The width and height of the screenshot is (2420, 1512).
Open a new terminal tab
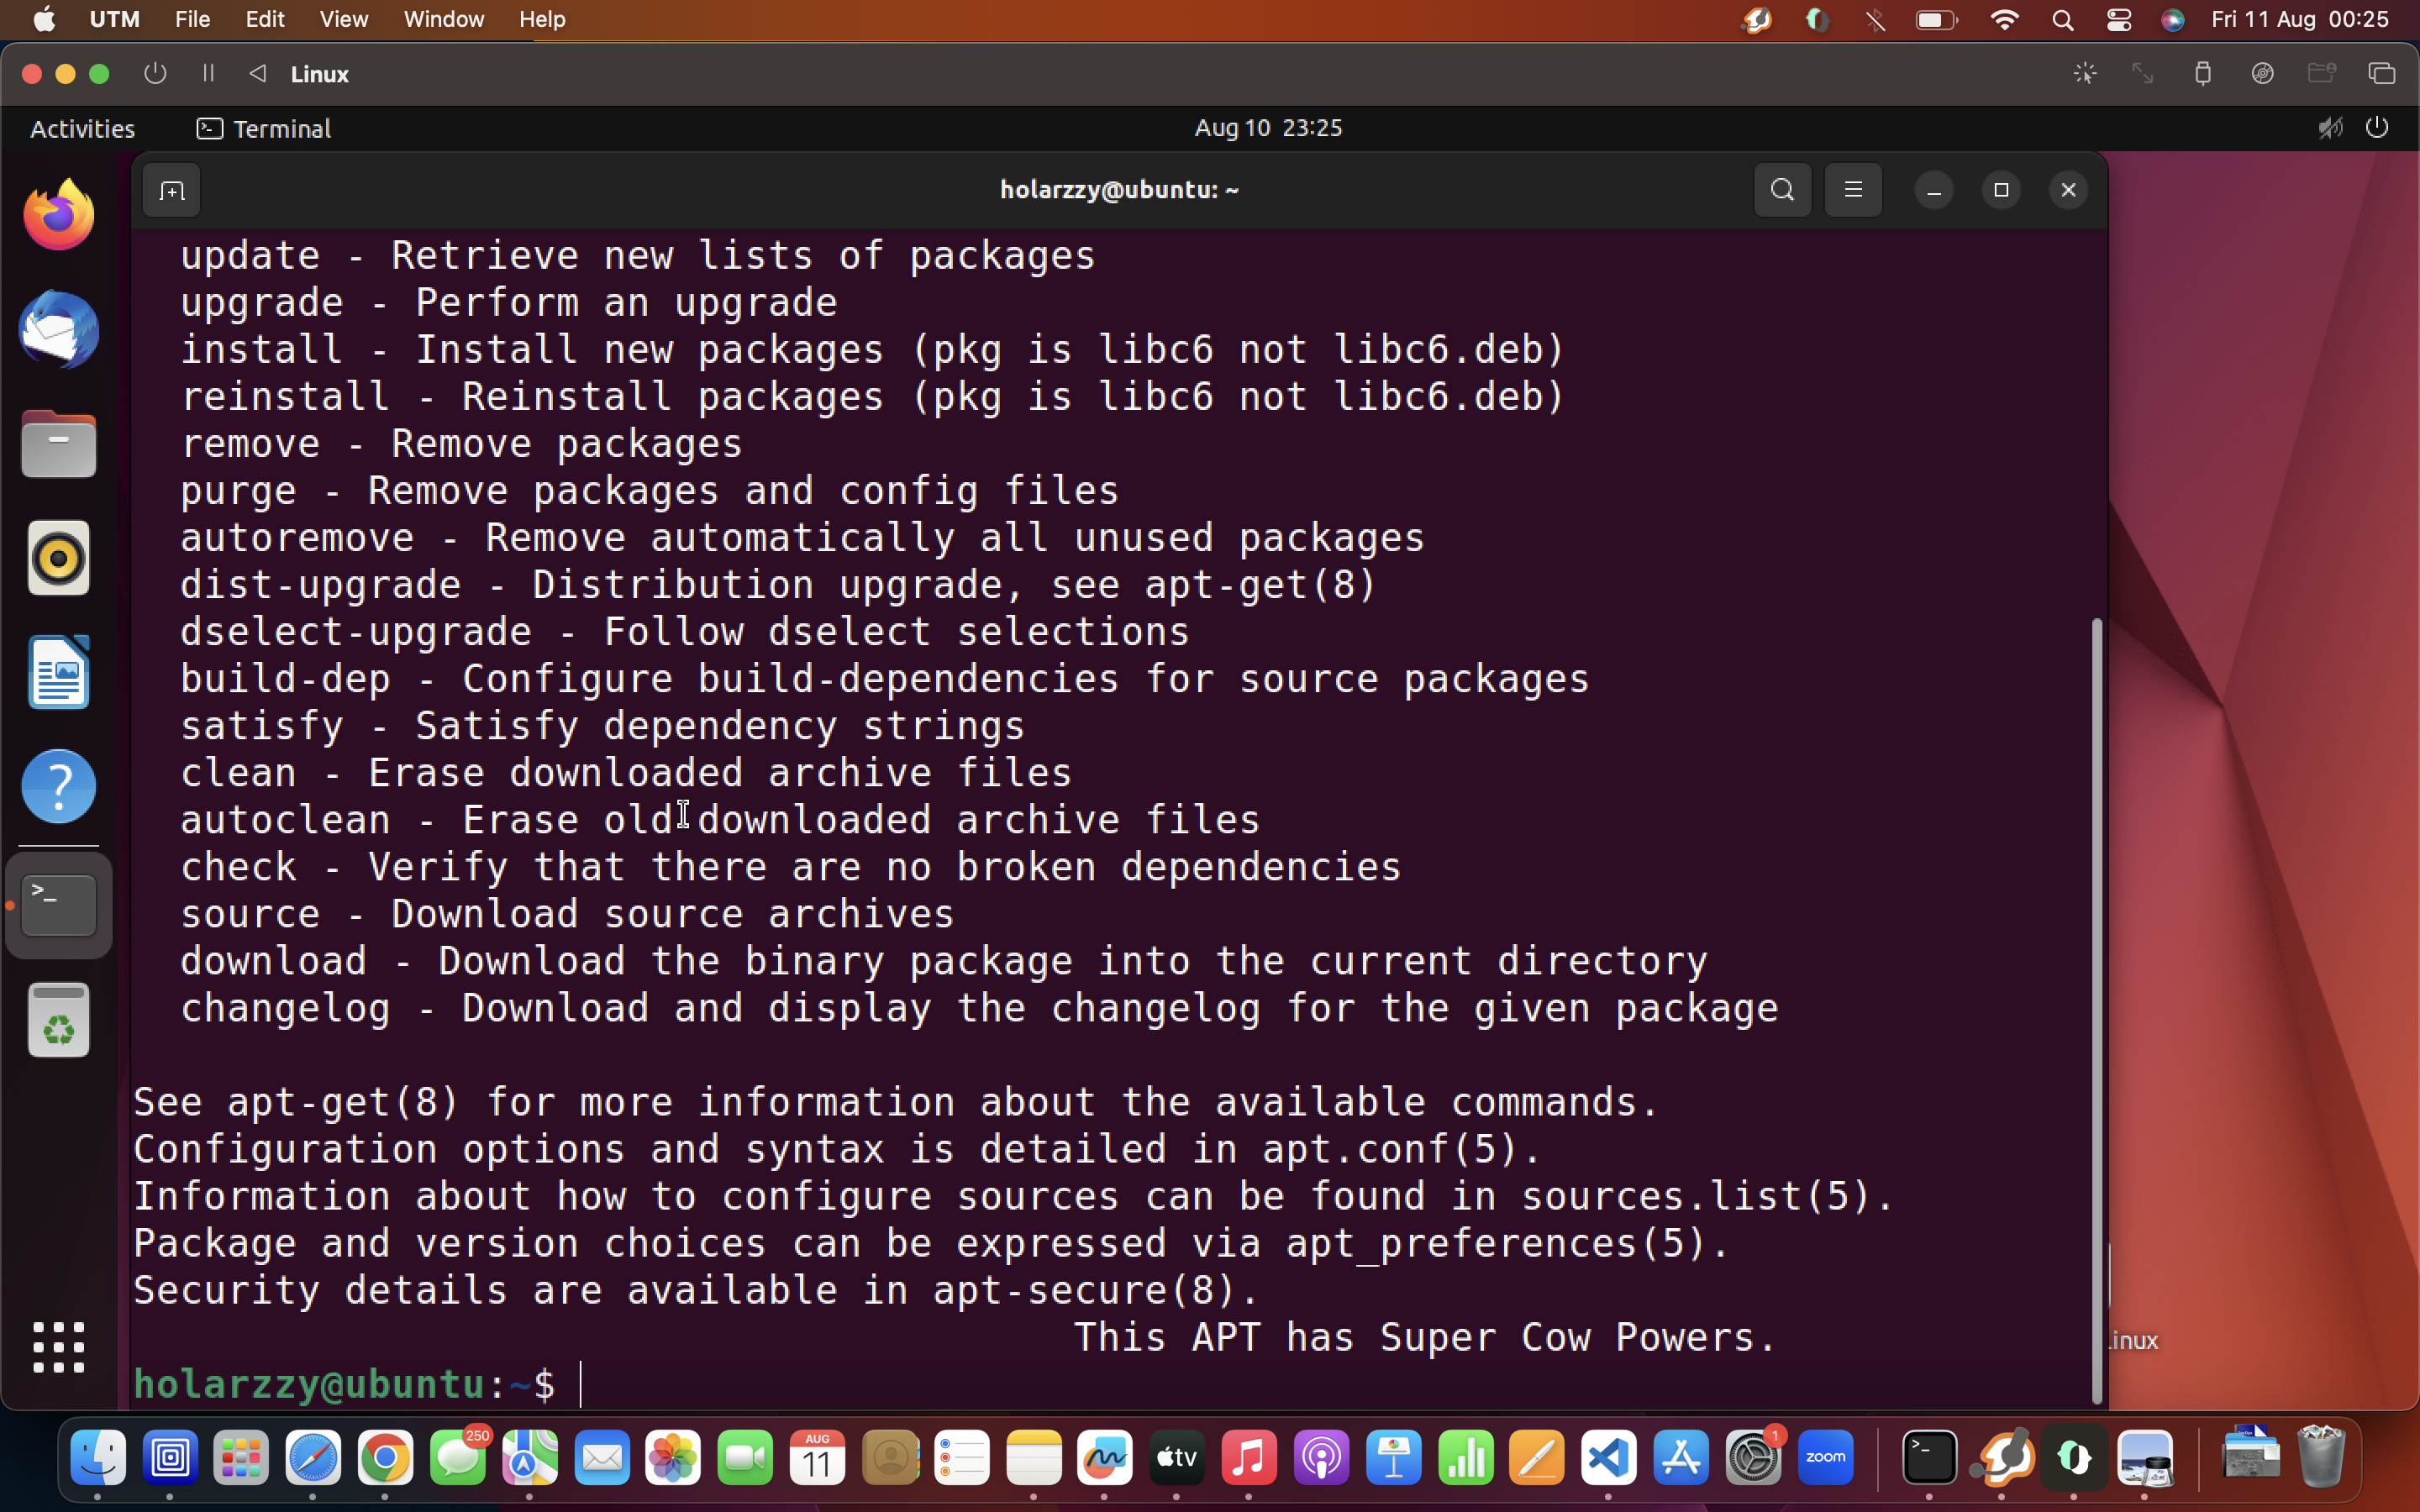click(171, 190)
